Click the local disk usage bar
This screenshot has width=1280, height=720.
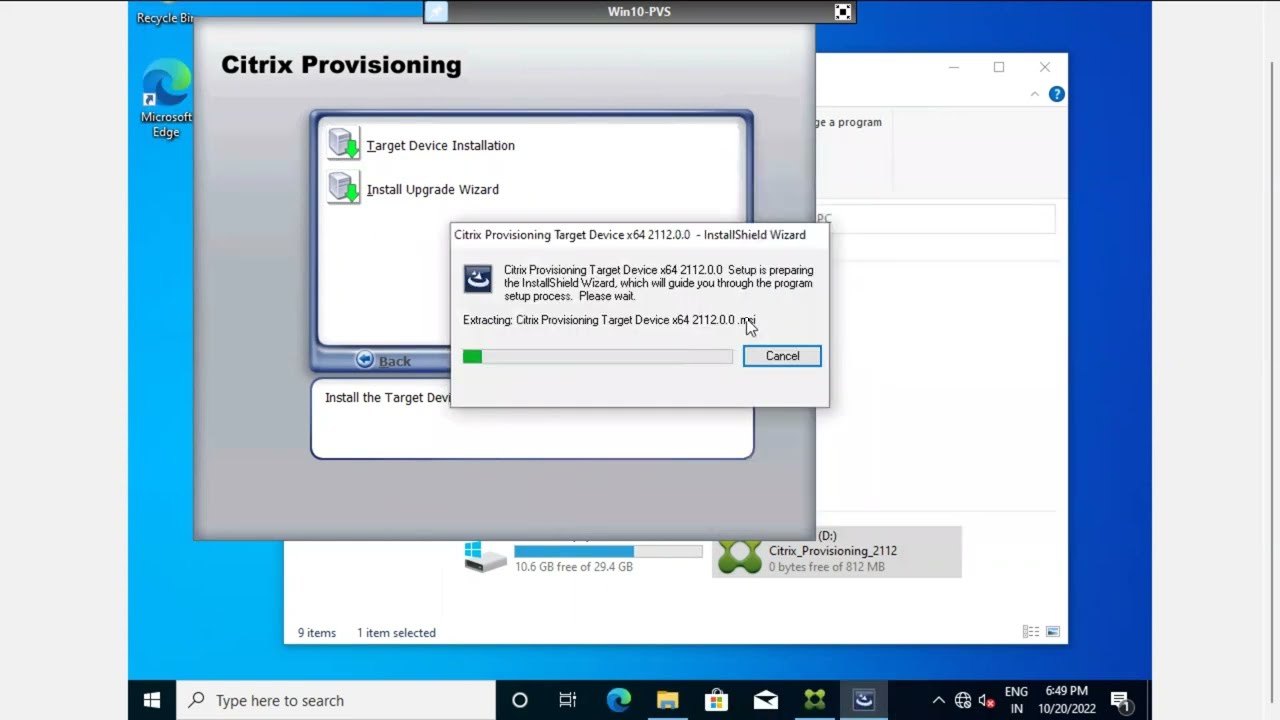(x=608, y=551)
